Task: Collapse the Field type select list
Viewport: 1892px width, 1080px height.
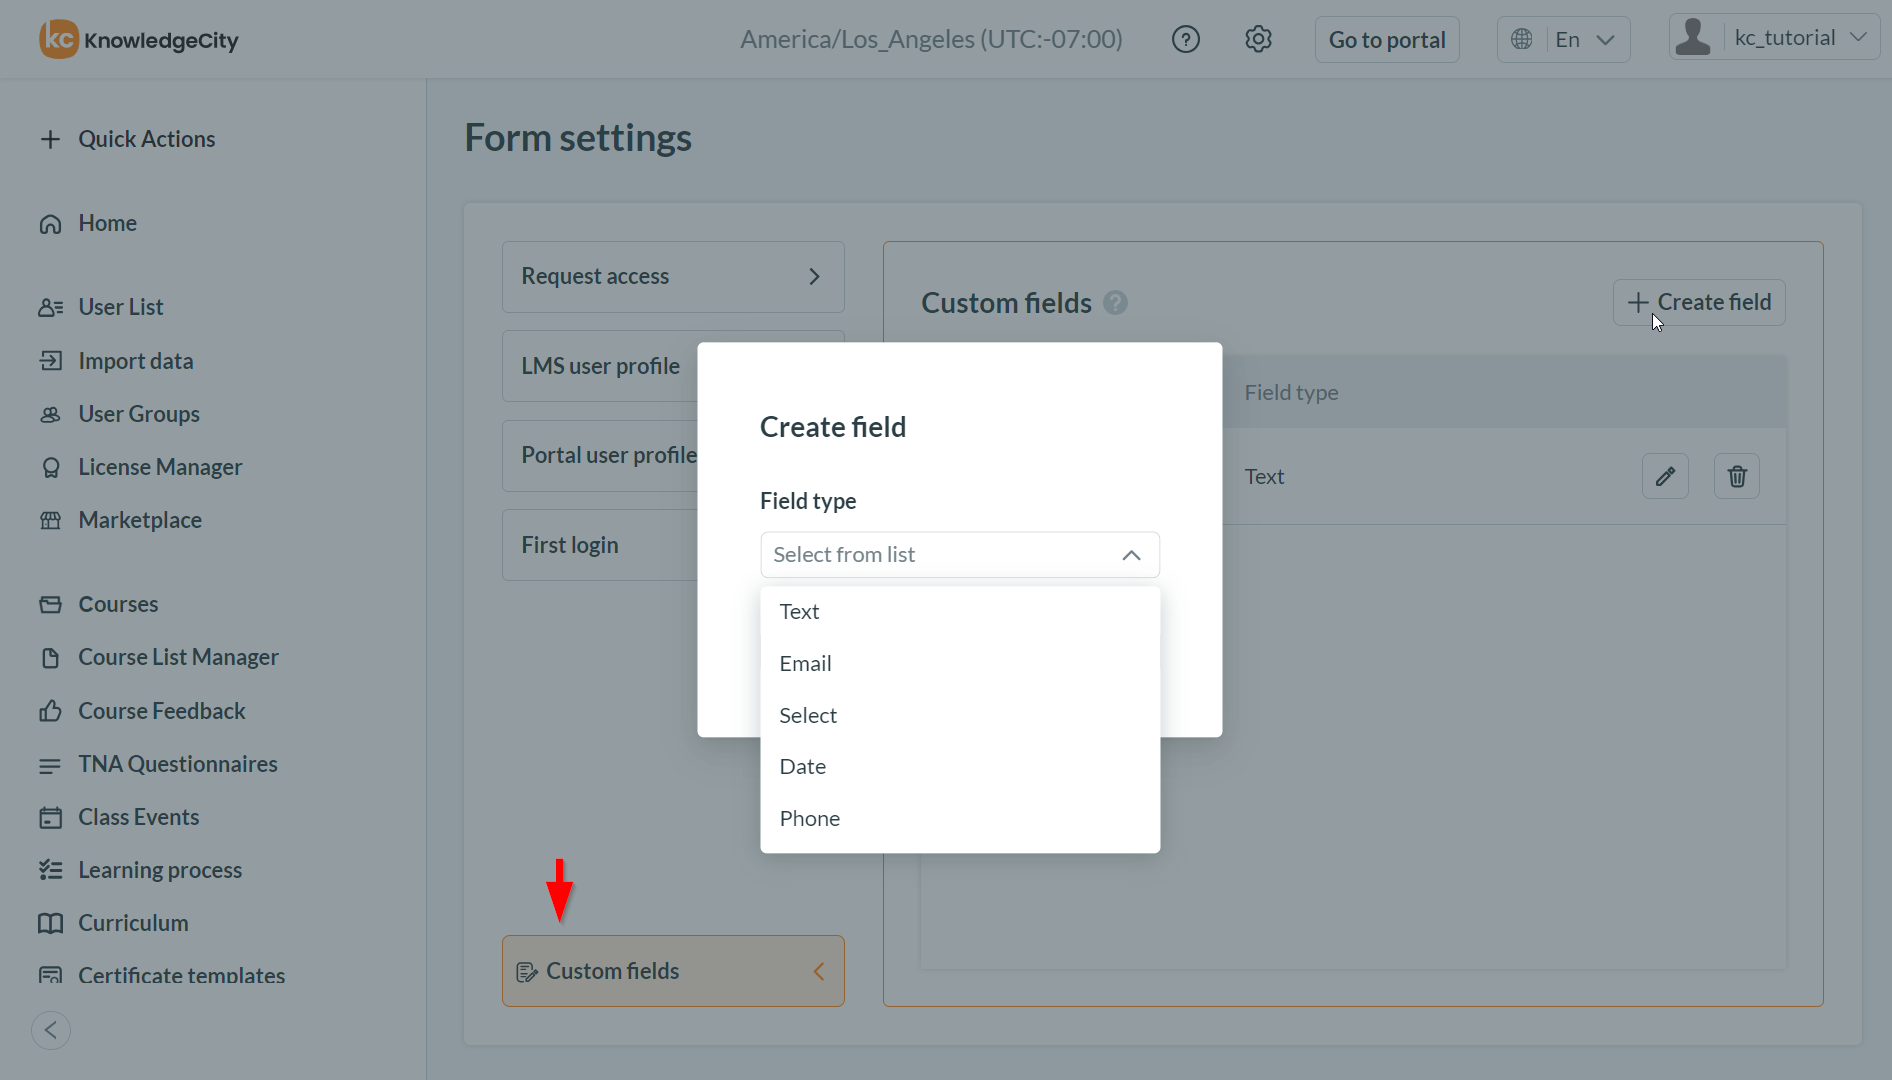Action: click(x=1131, y=555)
